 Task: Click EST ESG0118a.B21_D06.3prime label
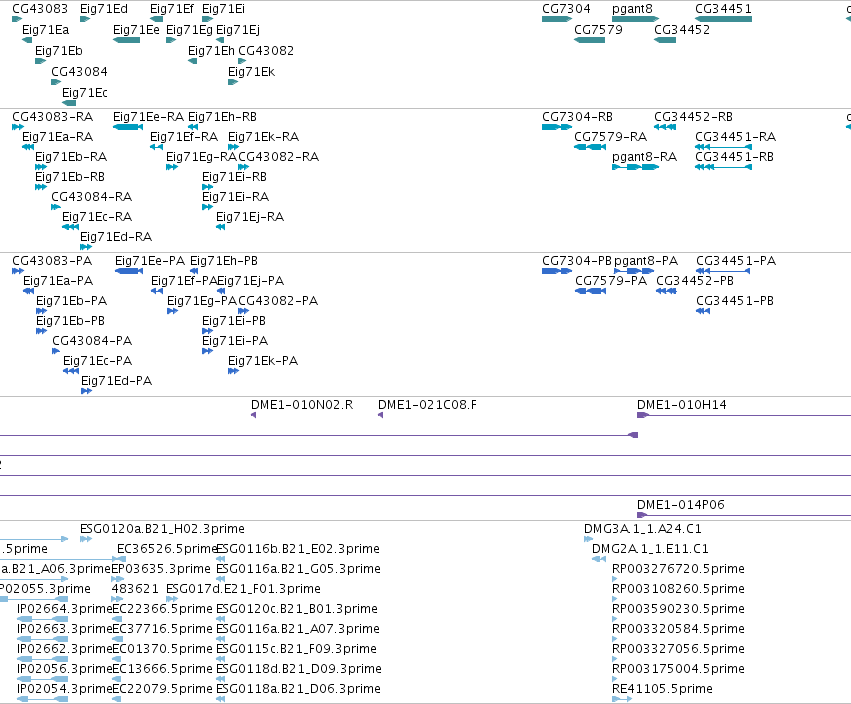299,689
